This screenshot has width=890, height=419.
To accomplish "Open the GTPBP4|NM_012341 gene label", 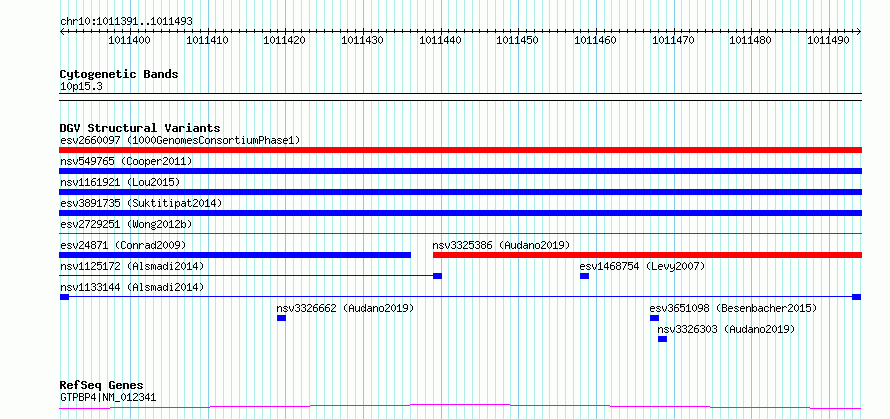I will point(108,397).
